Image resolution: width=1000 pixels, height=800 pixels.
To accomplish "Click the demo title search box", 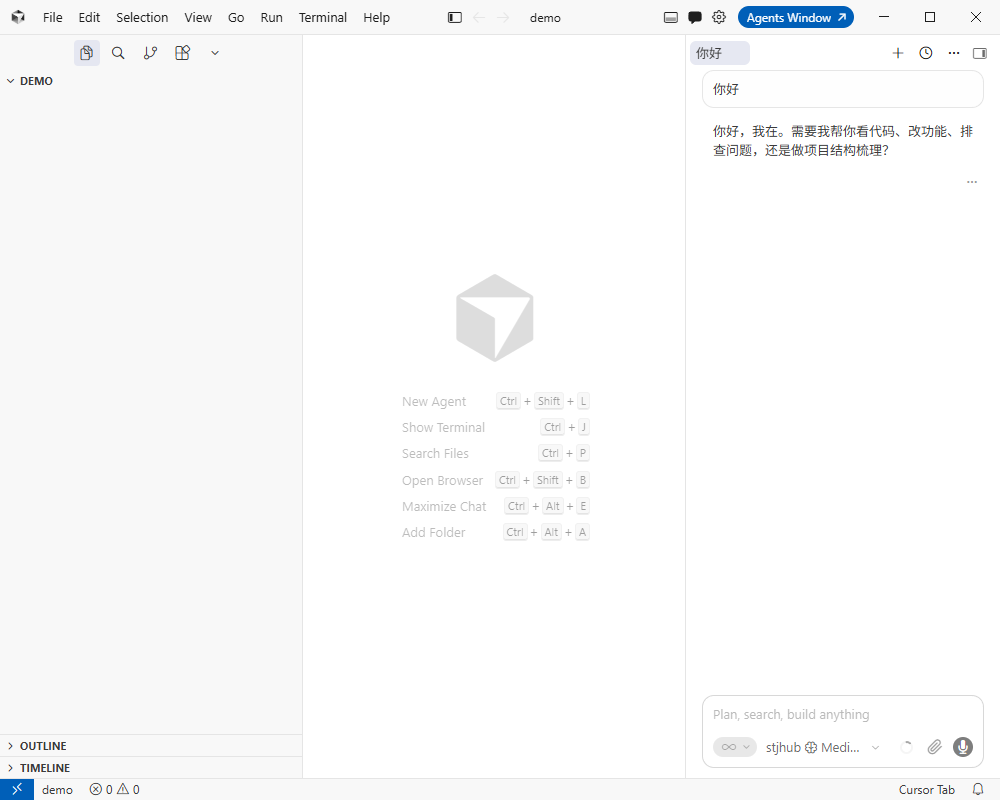I will pos(545,18).
